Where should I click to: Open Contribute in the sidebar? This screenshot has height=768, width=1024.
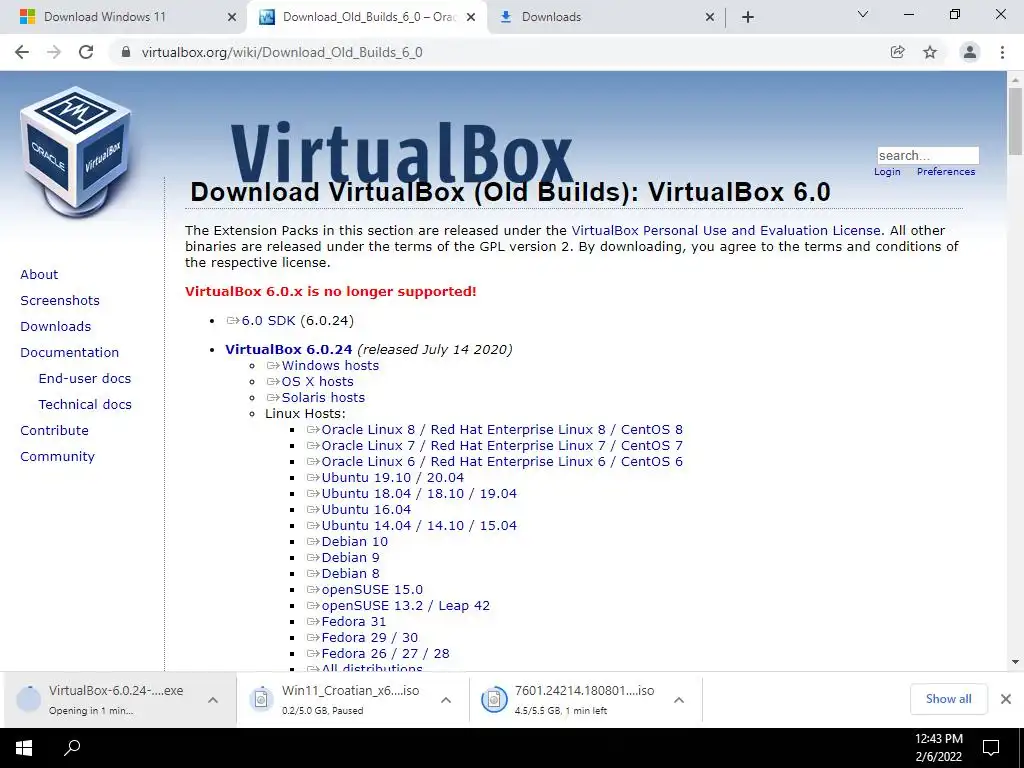[54, 431]
